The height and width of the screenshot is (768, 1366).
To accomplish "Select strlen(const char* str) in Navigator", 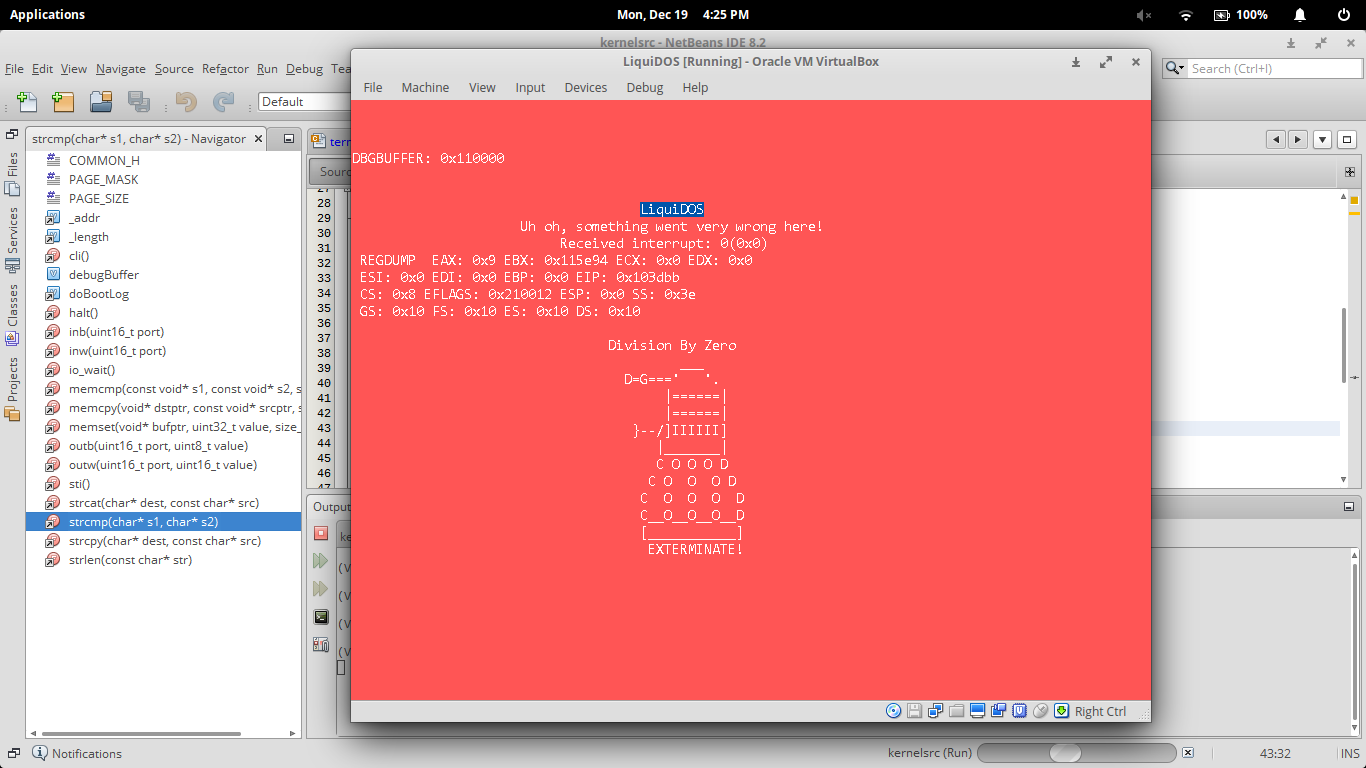I will 130,559.
